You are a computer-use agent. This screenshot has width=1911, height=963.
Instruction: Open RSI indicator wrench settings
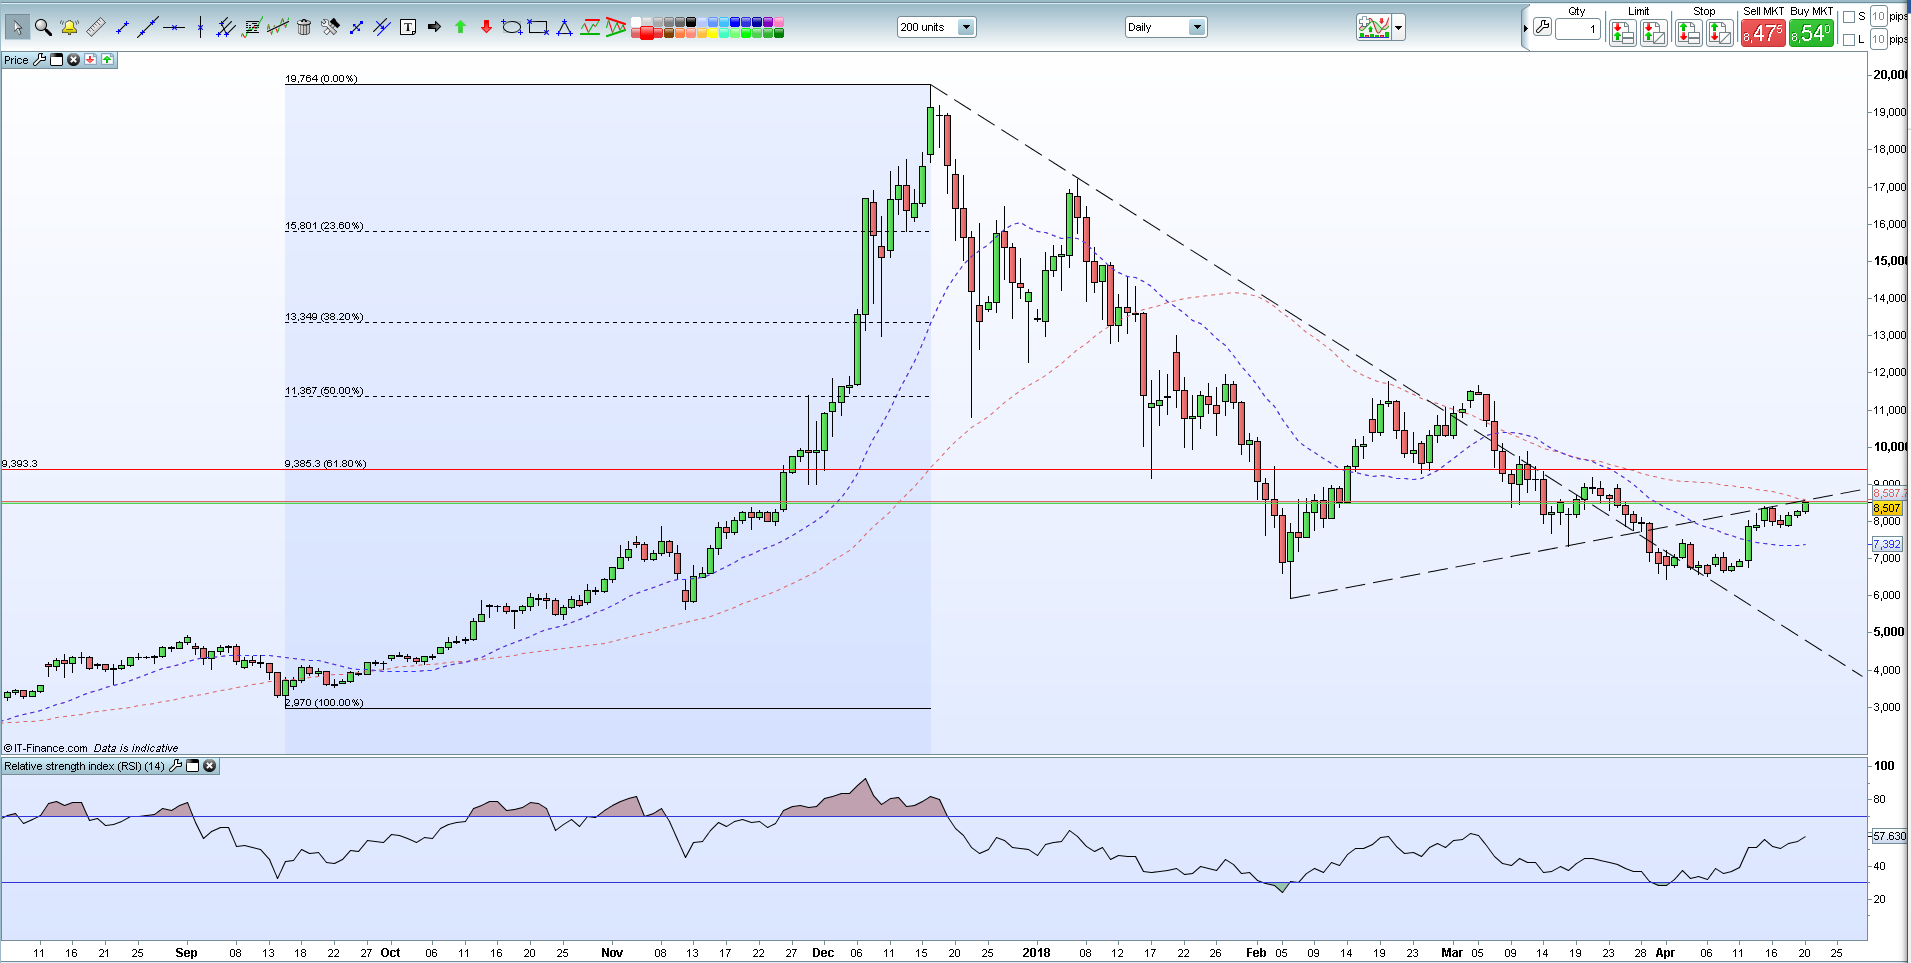tap(176, 766)
